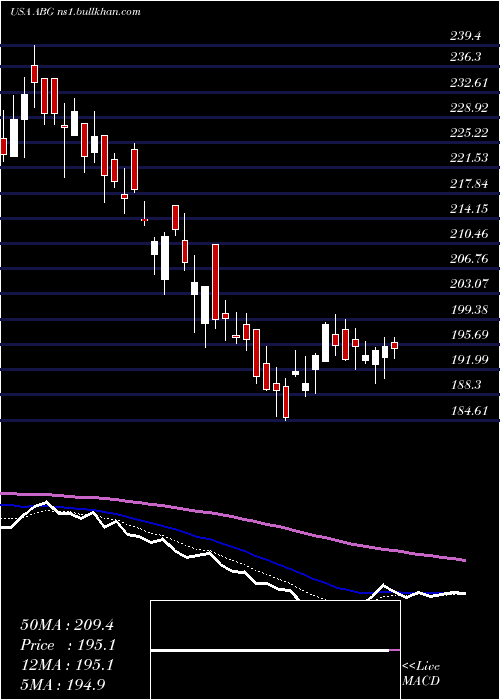
Task: Select the 203.07 price axis value
Action: 468,283
